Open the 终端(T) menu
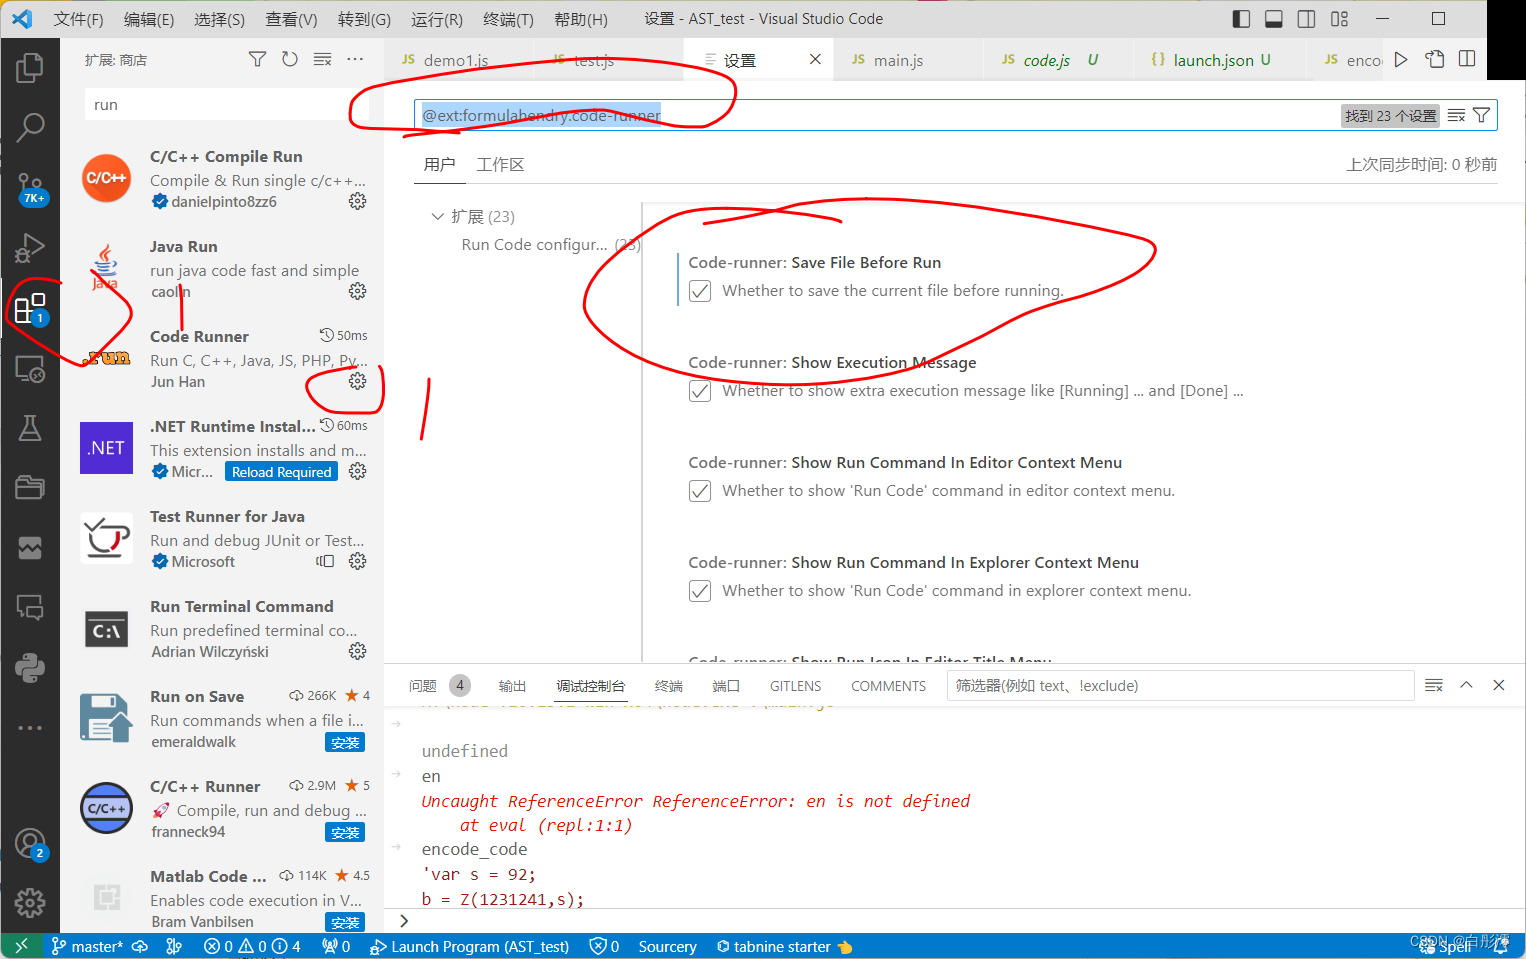Screen dimensions: 1526x959 tap(508, 19)
